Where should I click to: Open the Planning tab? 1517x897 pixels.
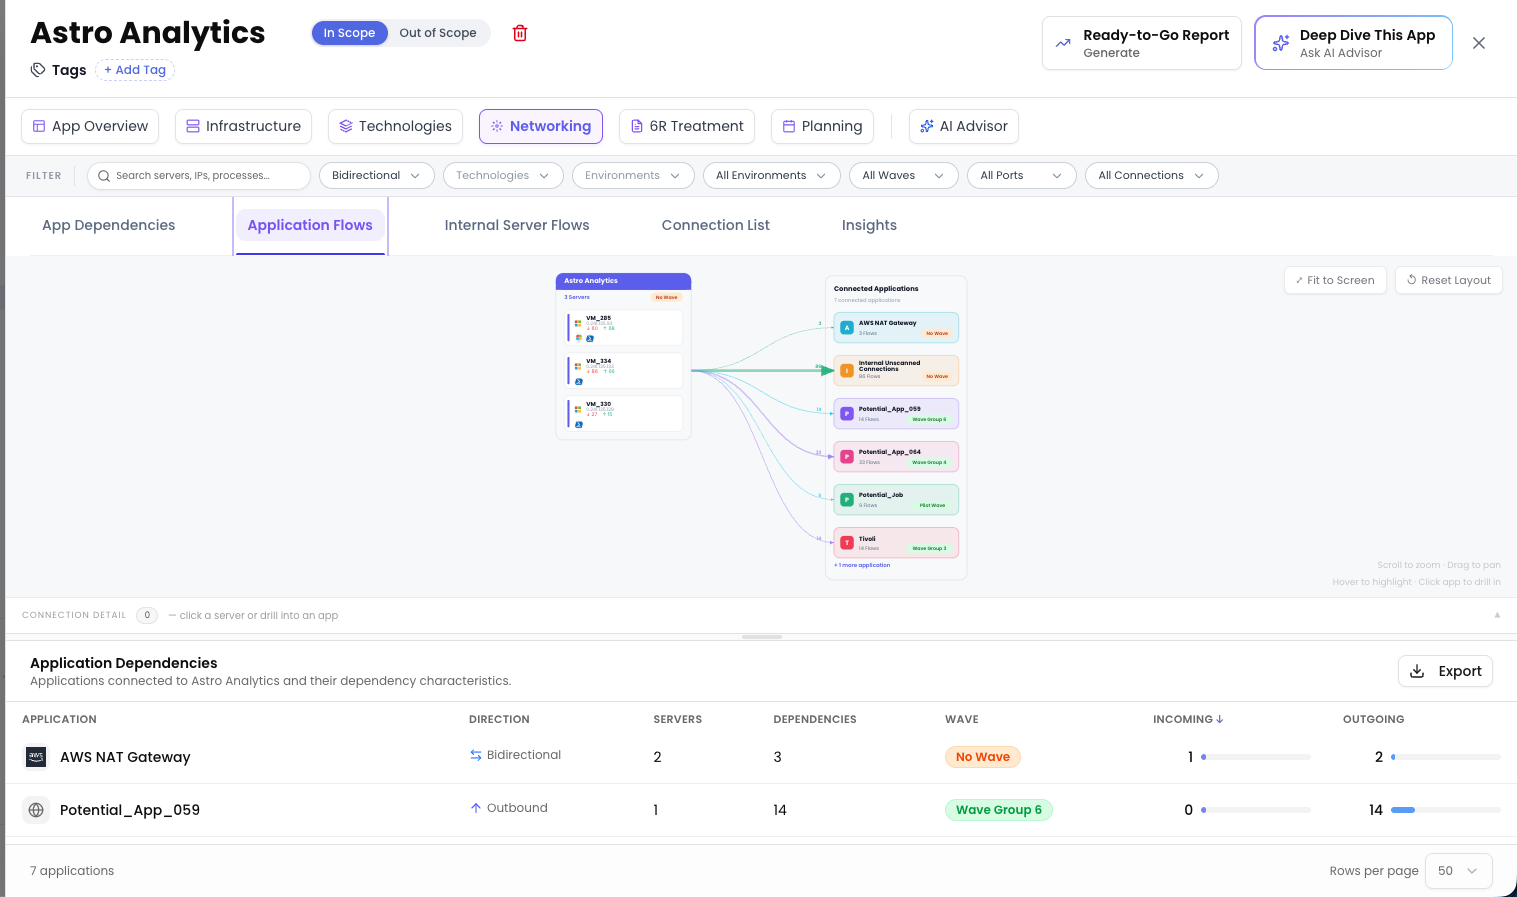pos(822,126)
